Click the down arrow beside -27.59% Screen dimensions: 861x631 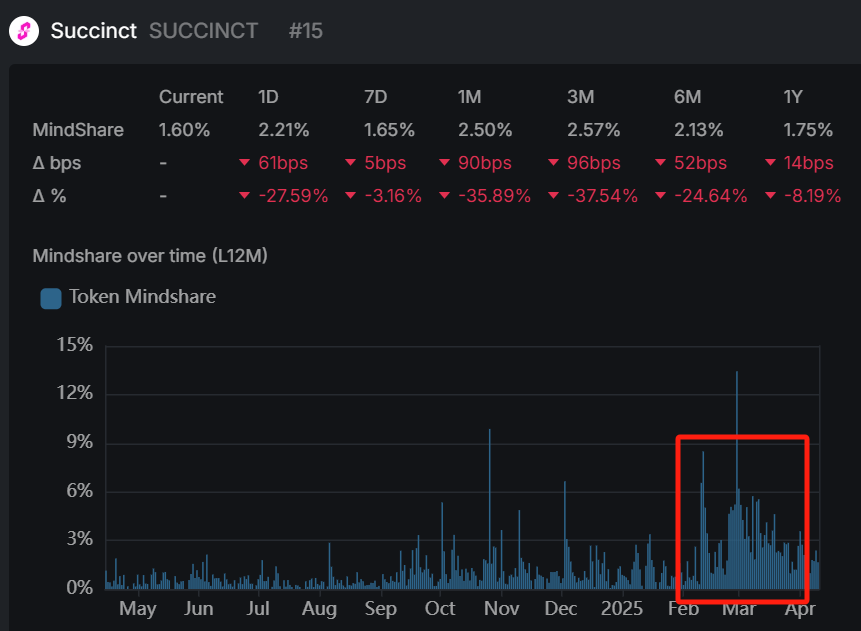pyautogui.click(x=245, y=196)
